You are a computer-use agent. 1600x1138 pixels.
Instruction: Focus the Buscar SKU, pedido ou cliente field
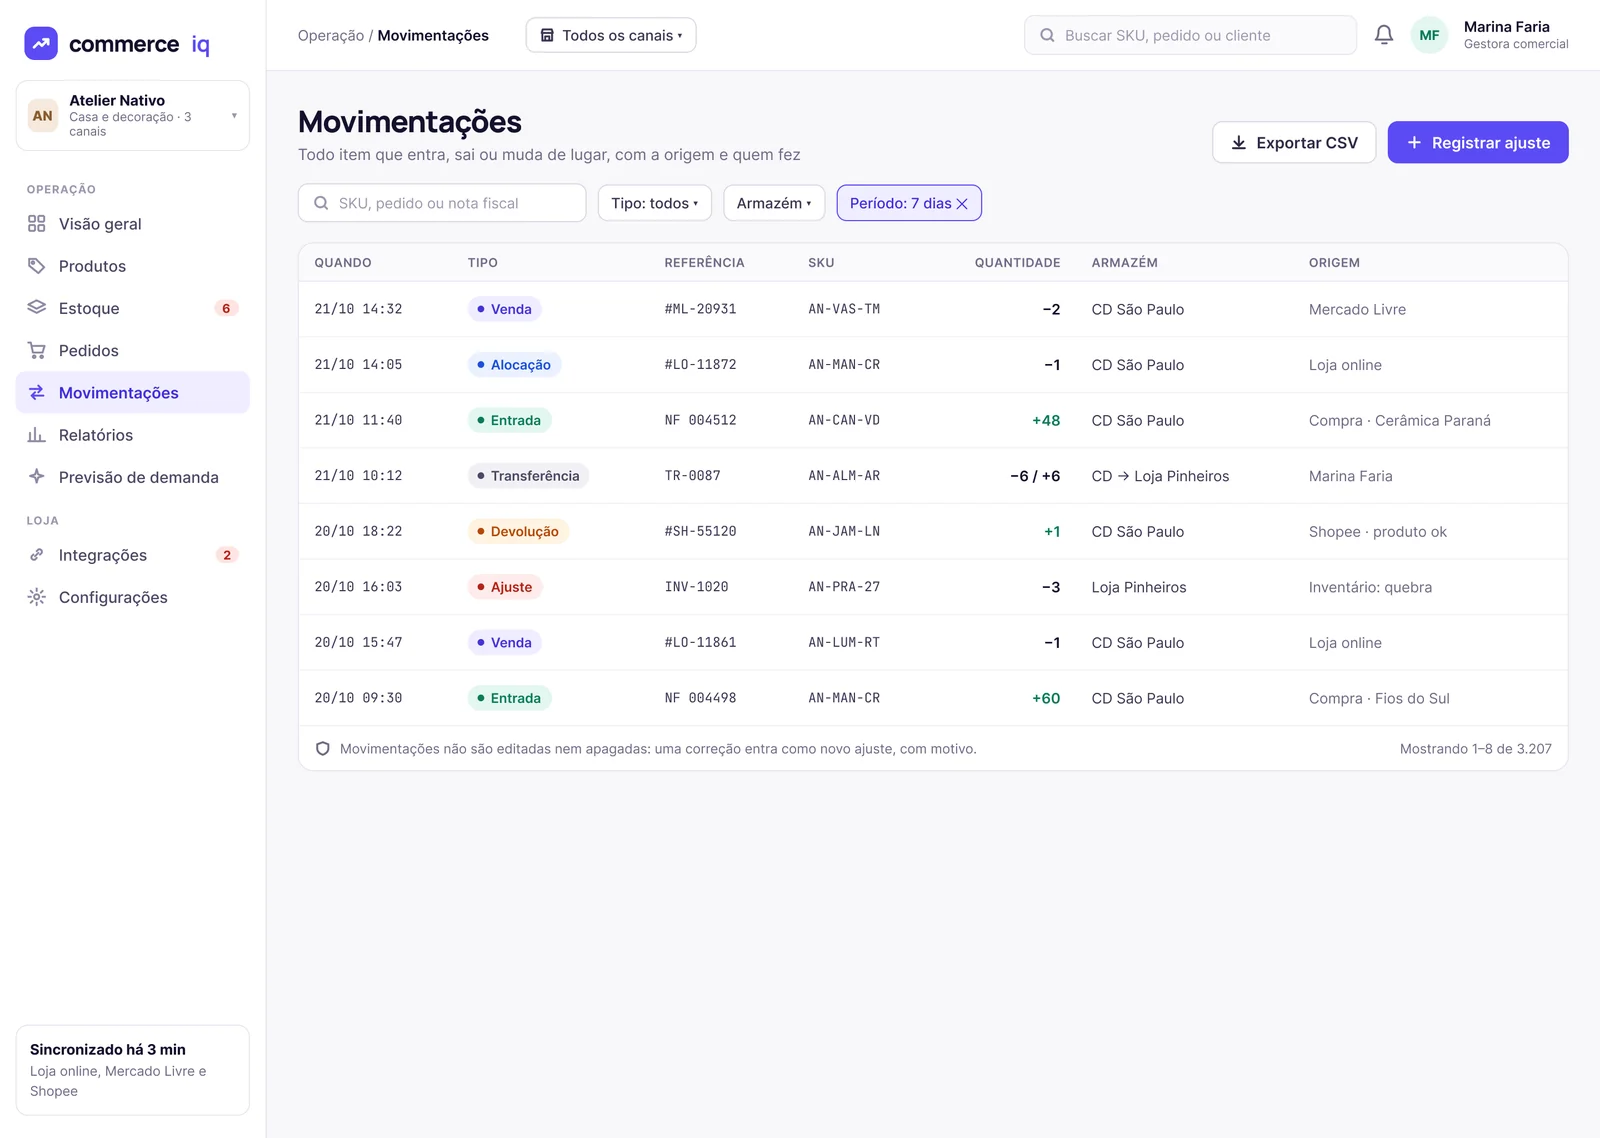[x=1190, y=35]
